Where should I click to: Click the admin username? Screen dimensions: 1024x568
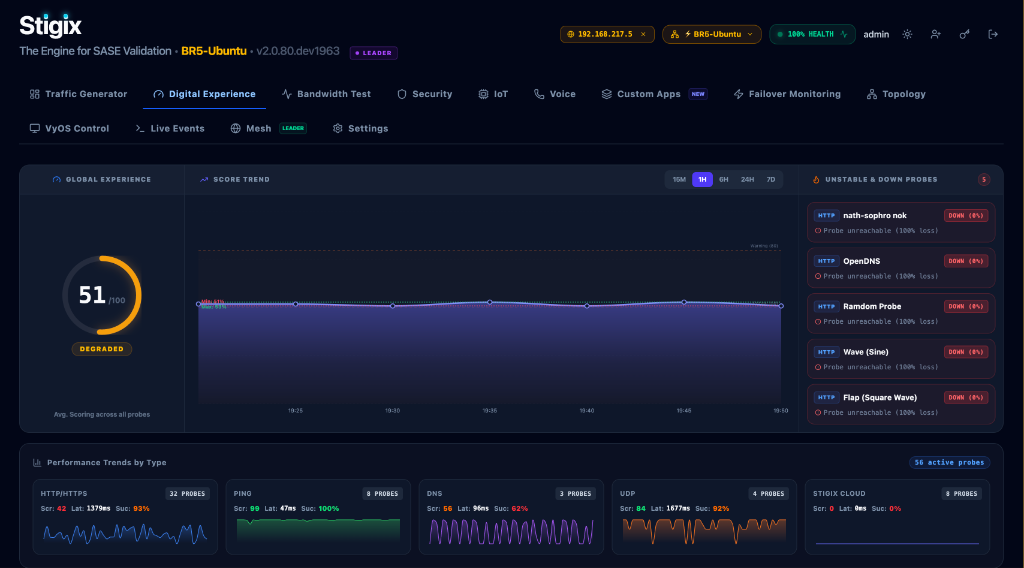[876, 35]
